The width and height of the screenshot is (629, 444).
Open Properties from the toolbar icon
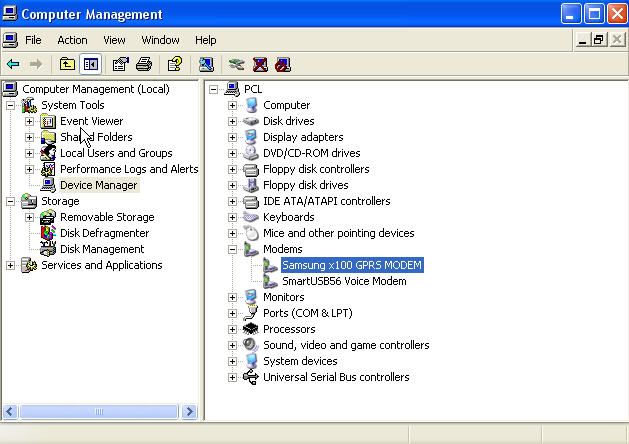point(120,64)
